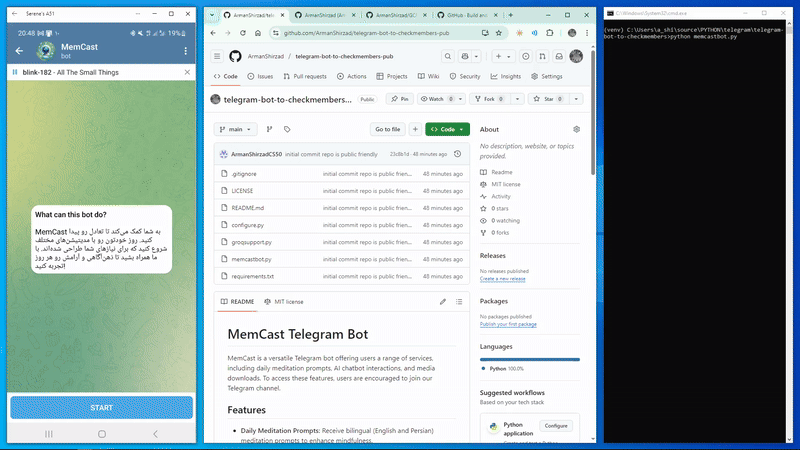Open the Security repository tab
The height and width of the screenshot is (450, 800).
point(465,76)
